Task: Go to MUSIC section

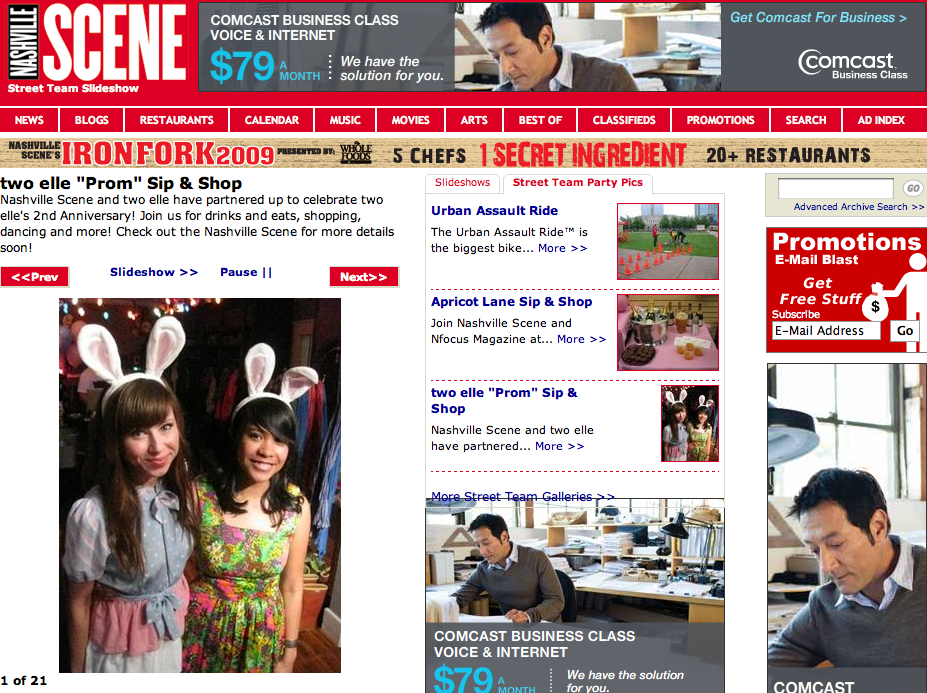Action: pyautogui.click(x=345, y=120)
